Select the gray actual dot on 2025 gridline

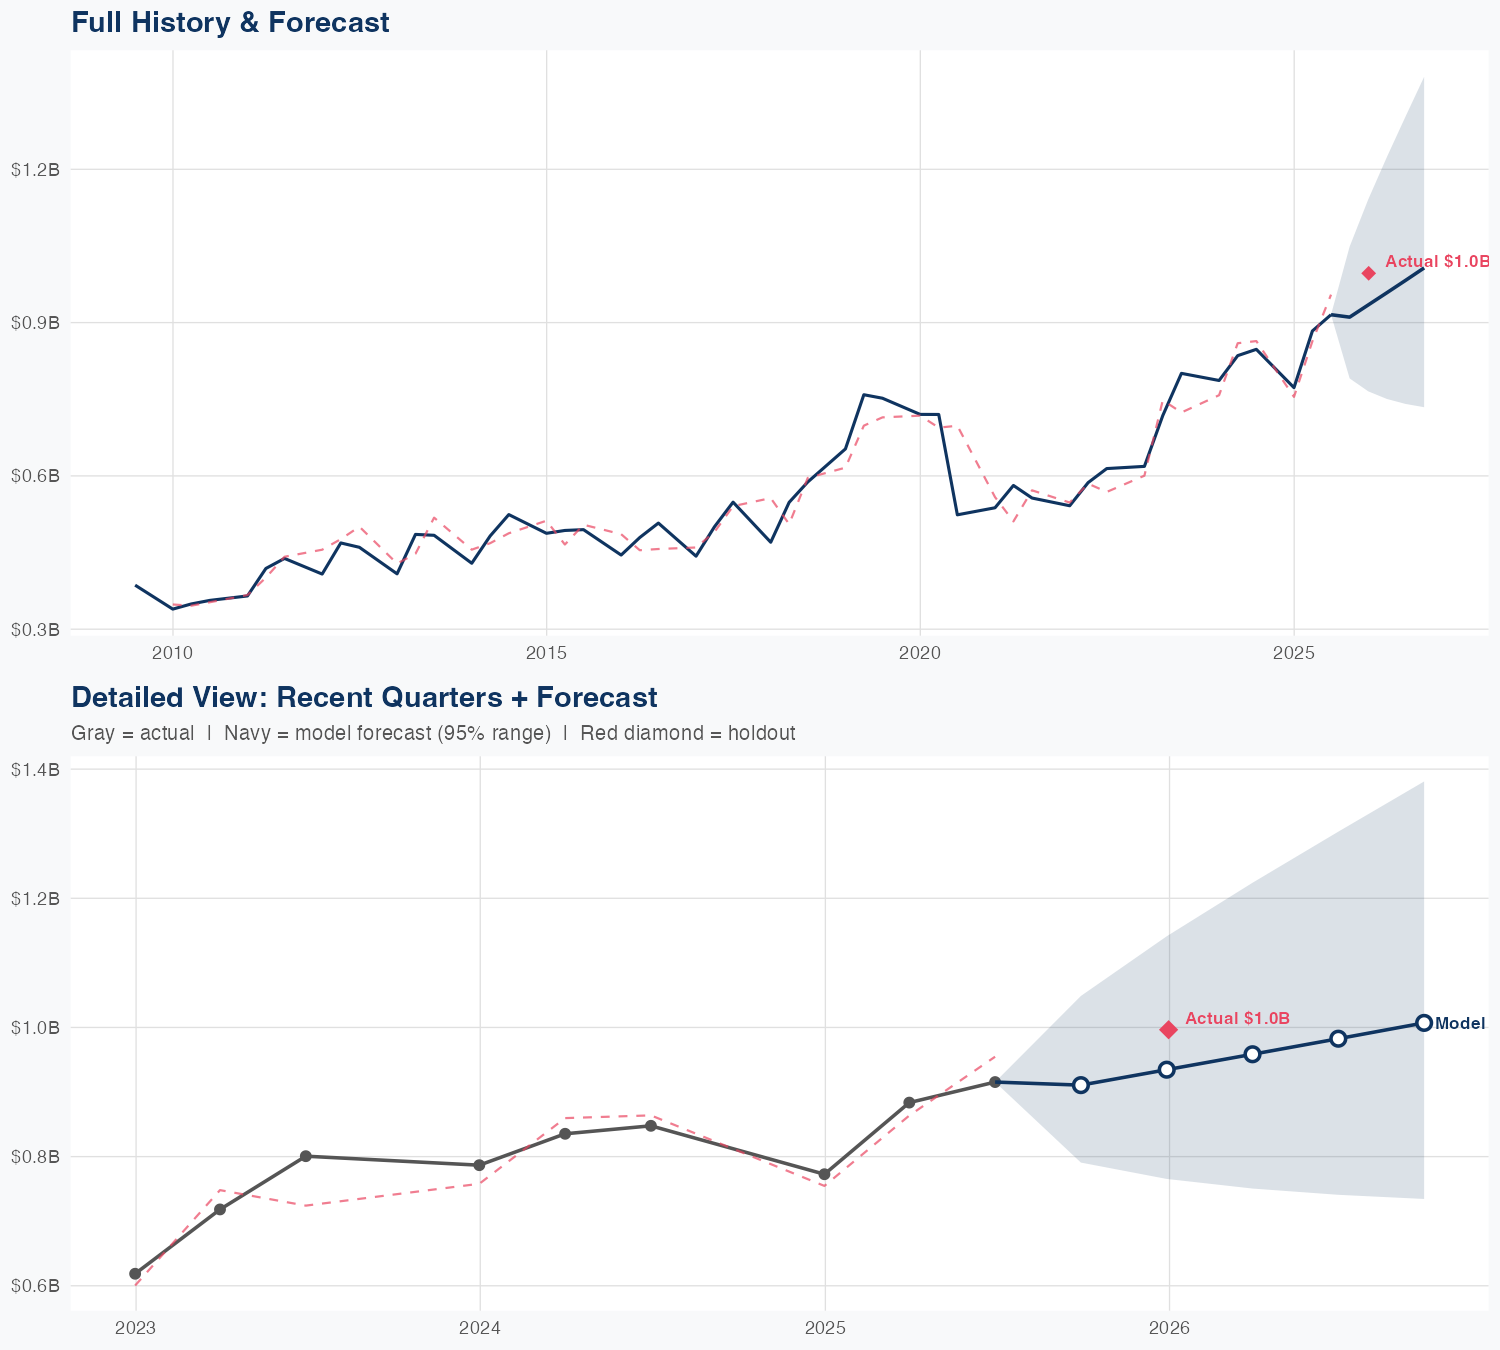(x=824, y=1174)
